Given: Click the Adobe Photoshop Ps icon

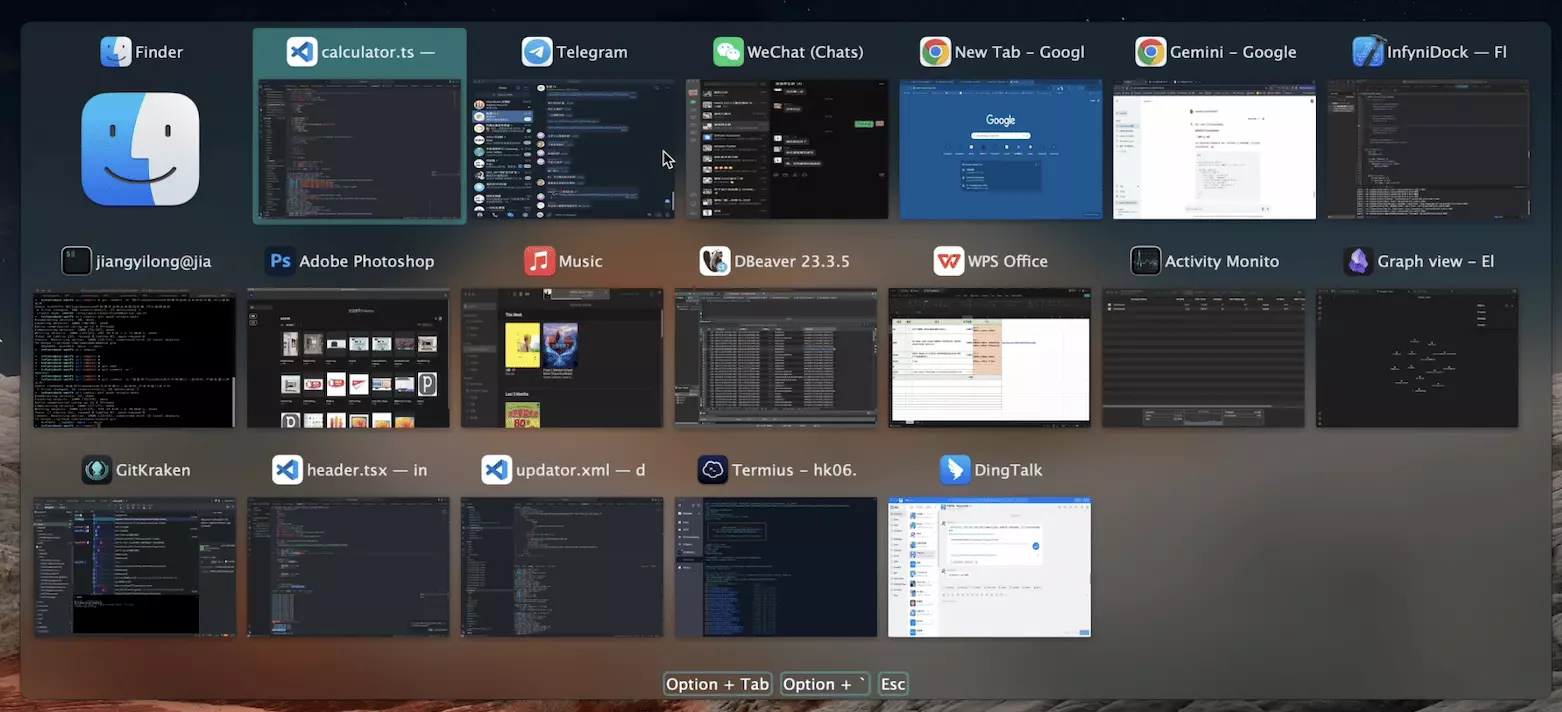Looking at the screenshot, I should coord(280,261).
